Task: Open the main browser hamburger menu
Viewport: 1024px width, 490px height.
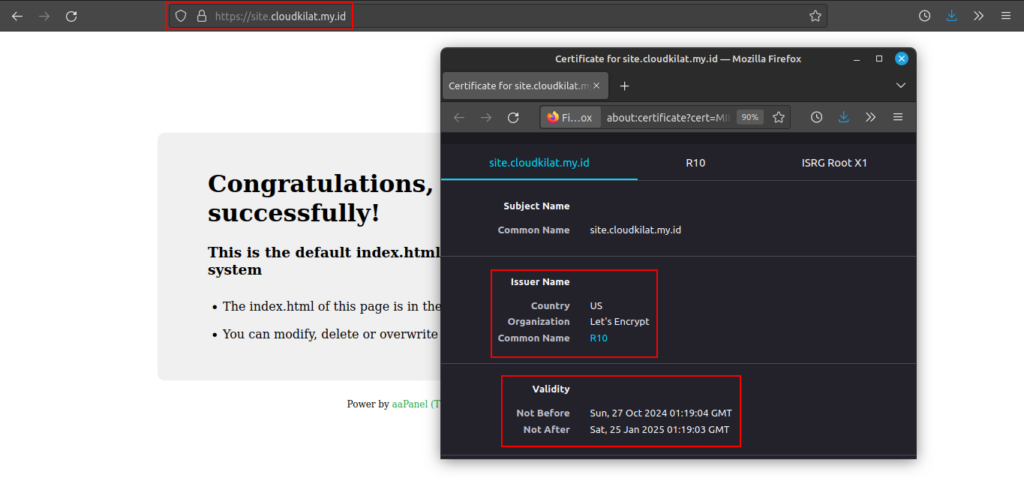Action: click(x=1005, y=16)
